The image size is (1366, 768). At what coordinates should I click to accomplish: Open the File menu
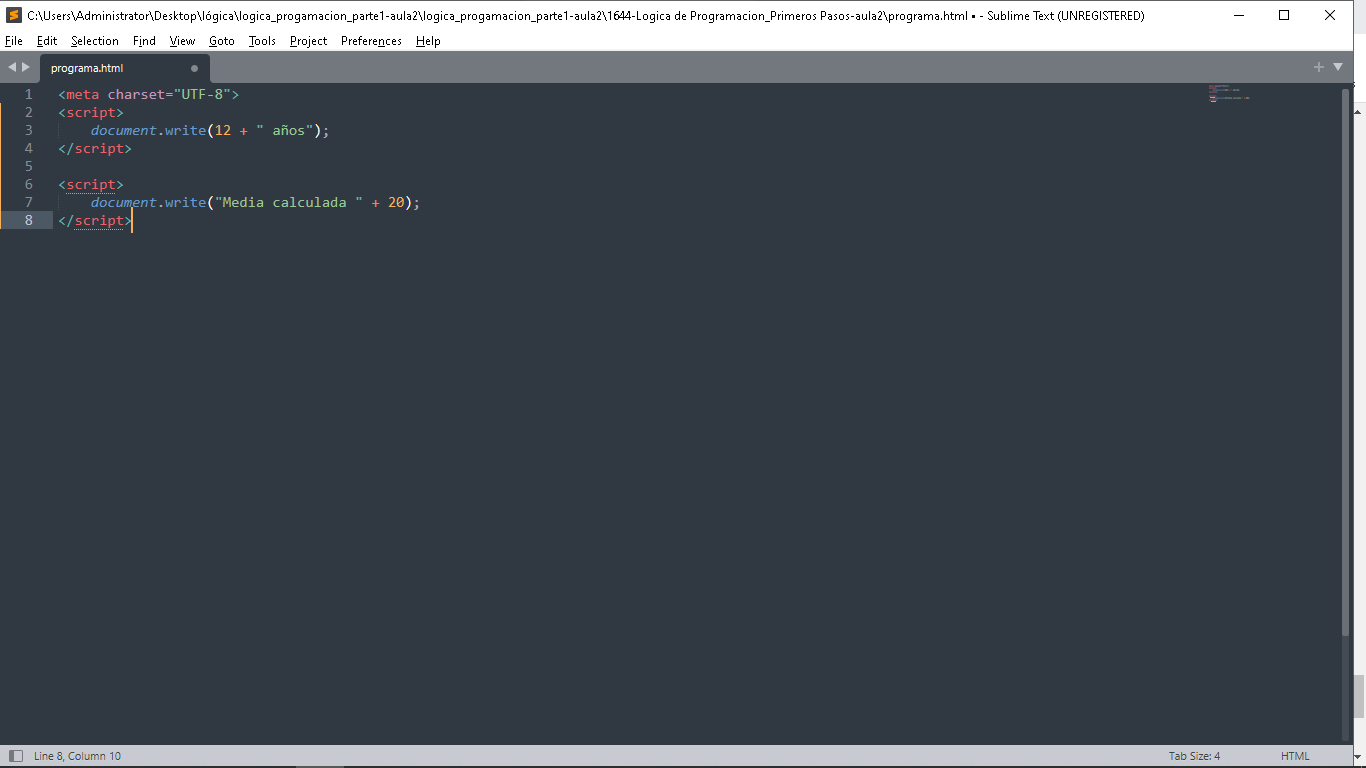pyautogui.click(x=14, y=41)
